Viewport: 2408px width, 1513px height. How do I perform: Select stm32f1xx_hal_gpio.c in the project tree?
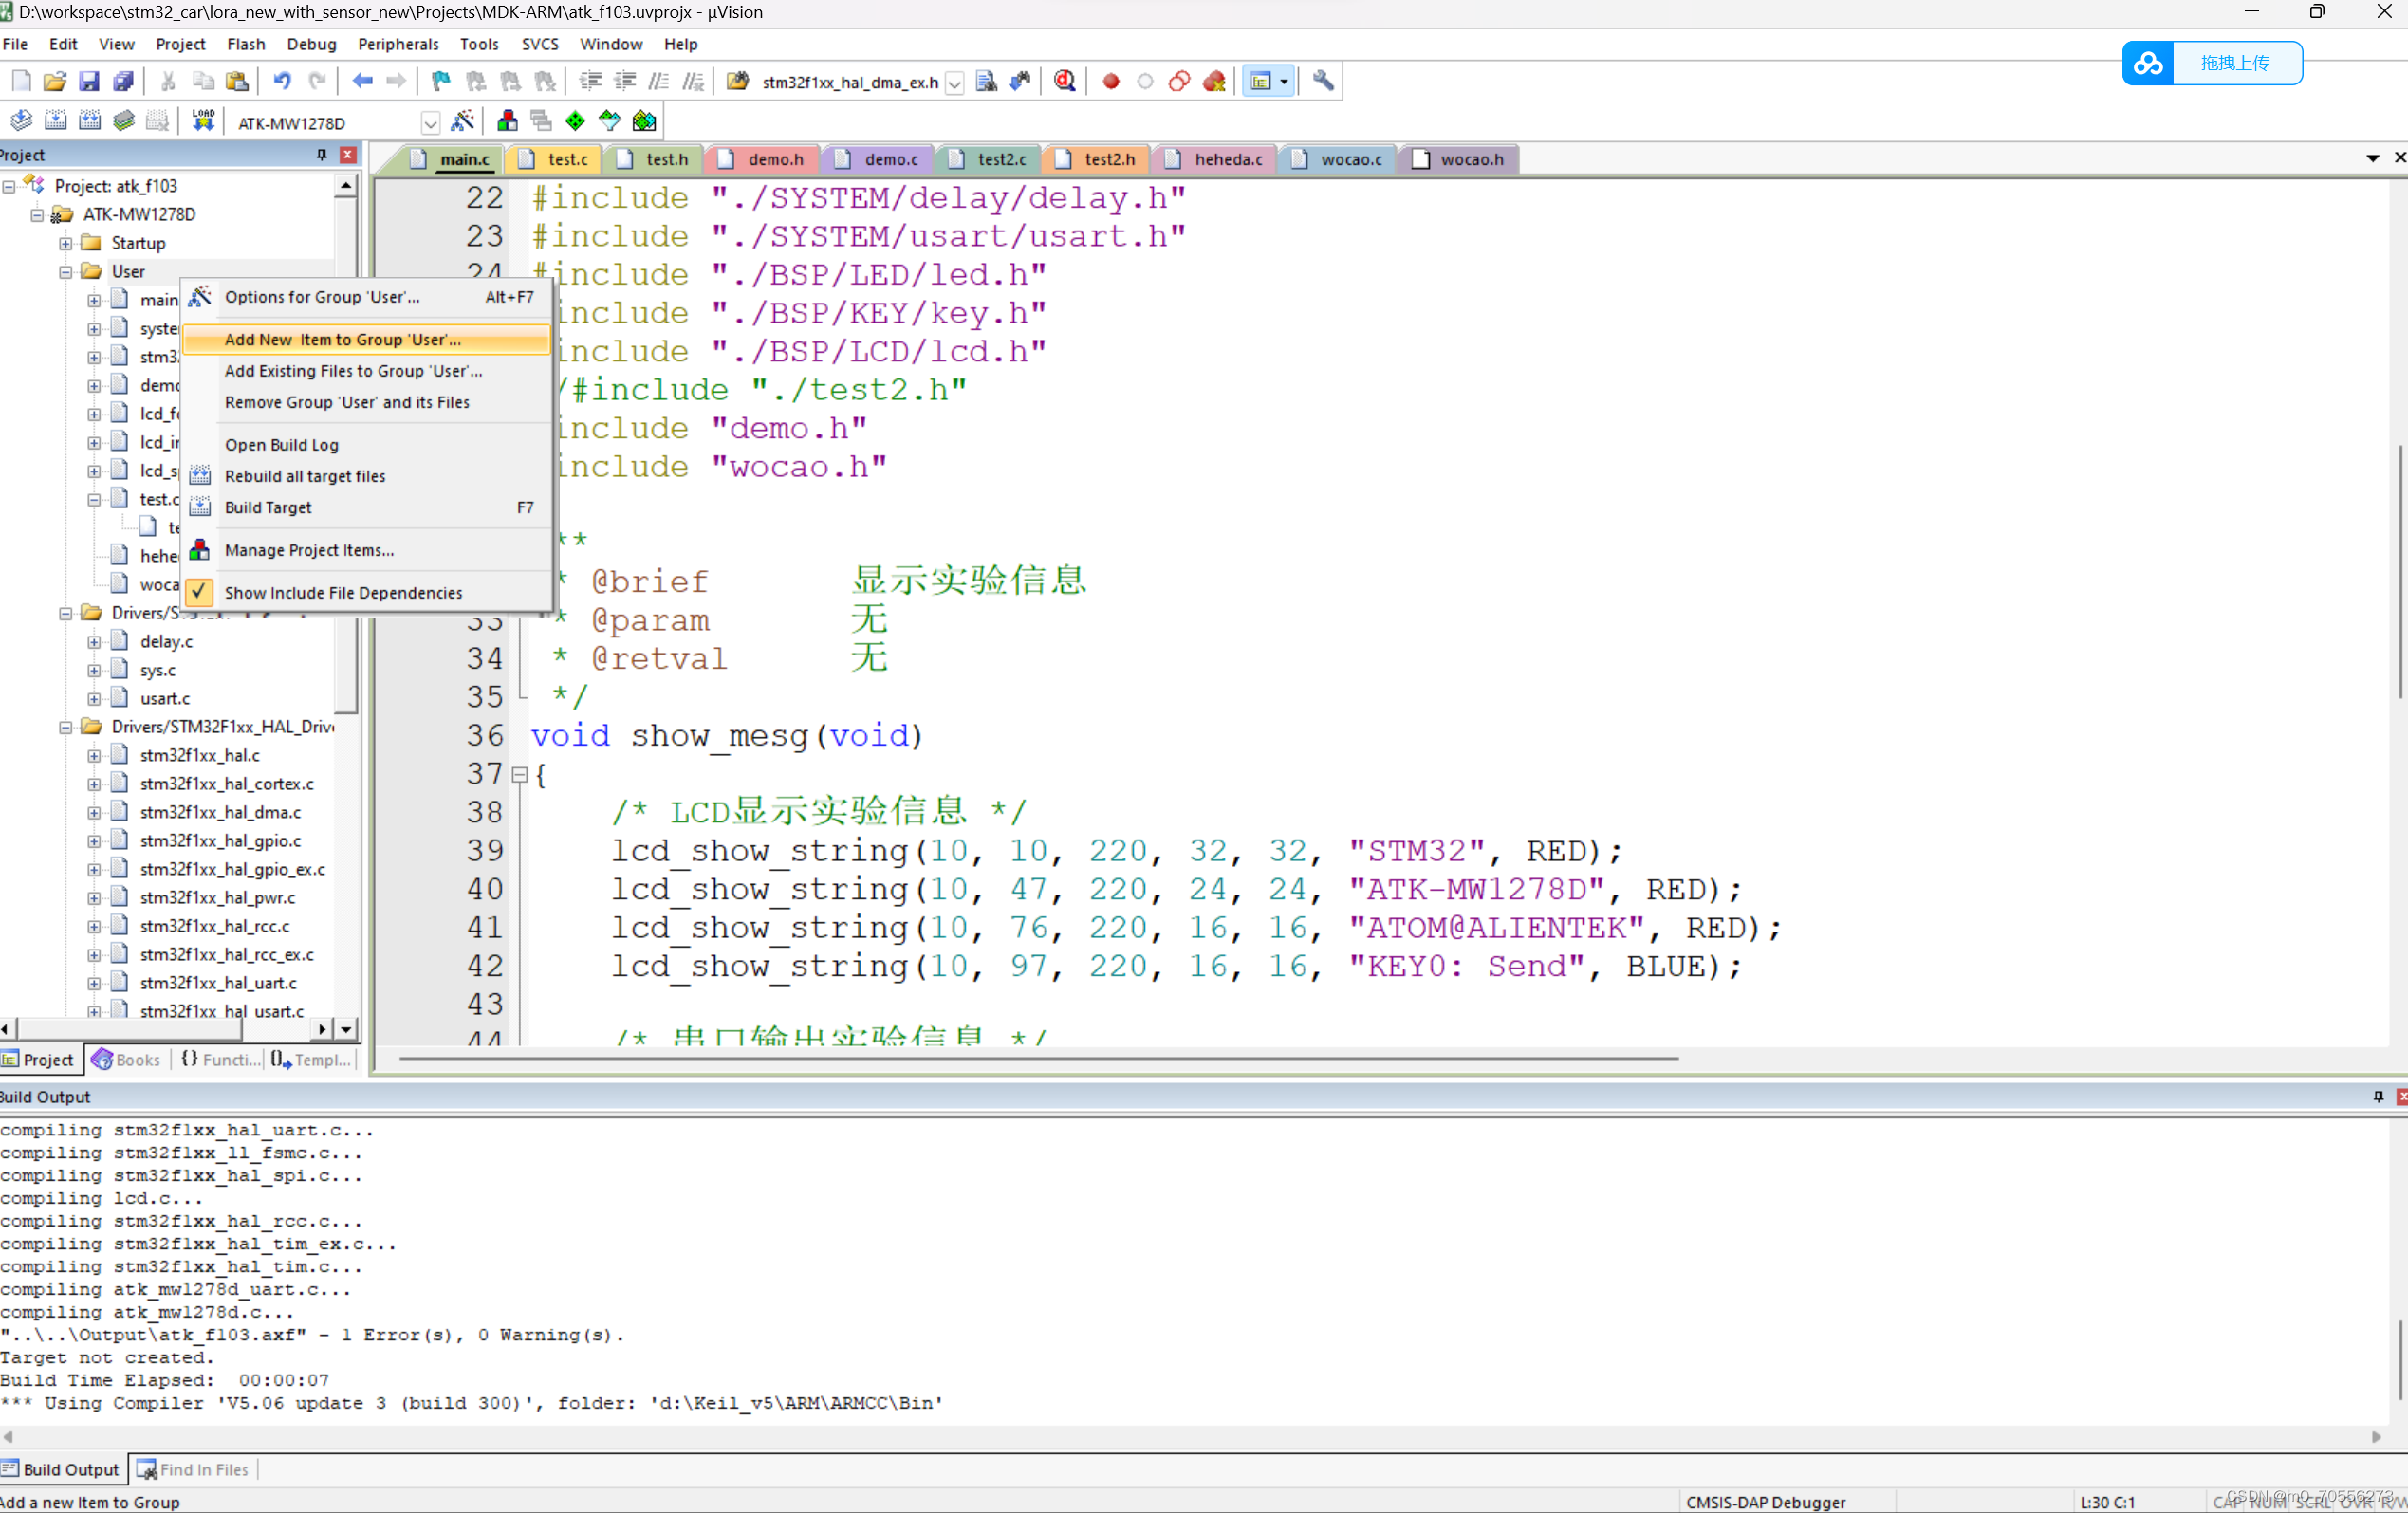tap(220, 841)
